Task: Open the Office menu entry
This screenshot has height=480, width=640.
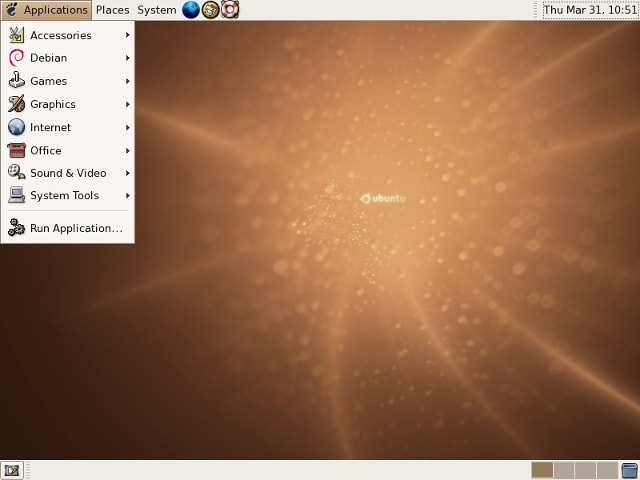Action: (68, 150)
